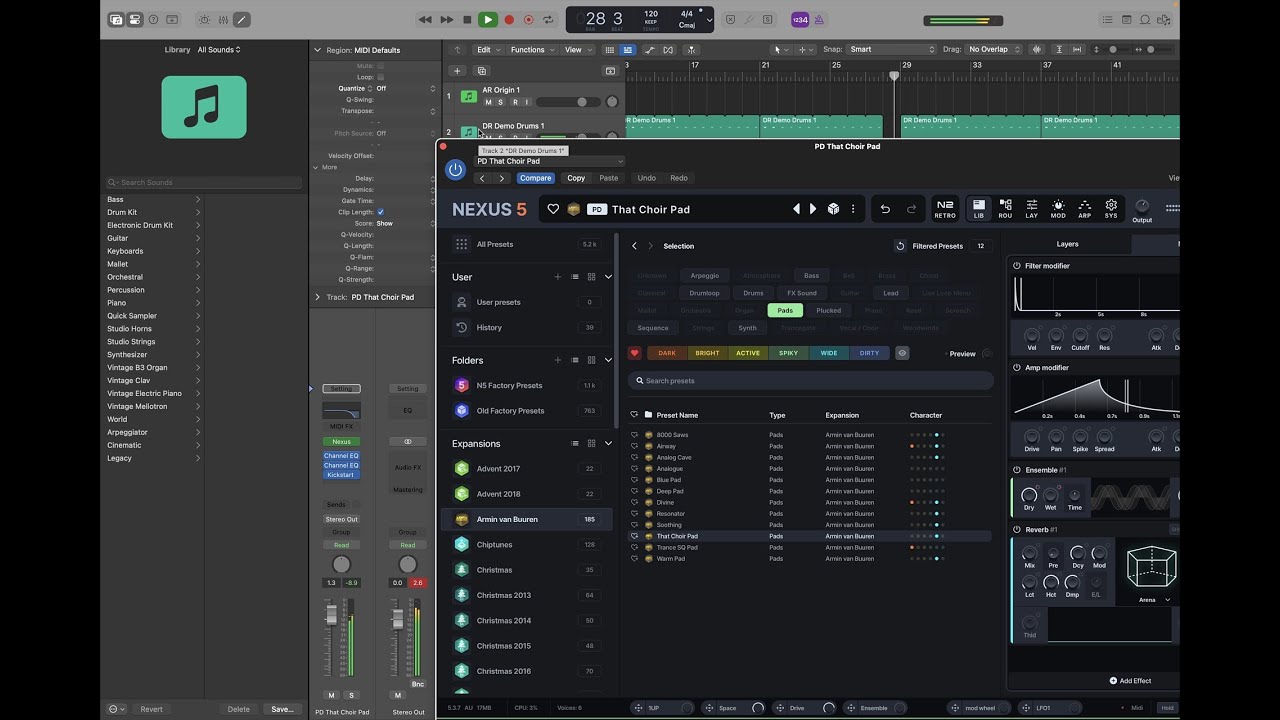Screen dimensions: 1280x720
Task: Collapse the User section chevron
Action: (x=608, y=277)
